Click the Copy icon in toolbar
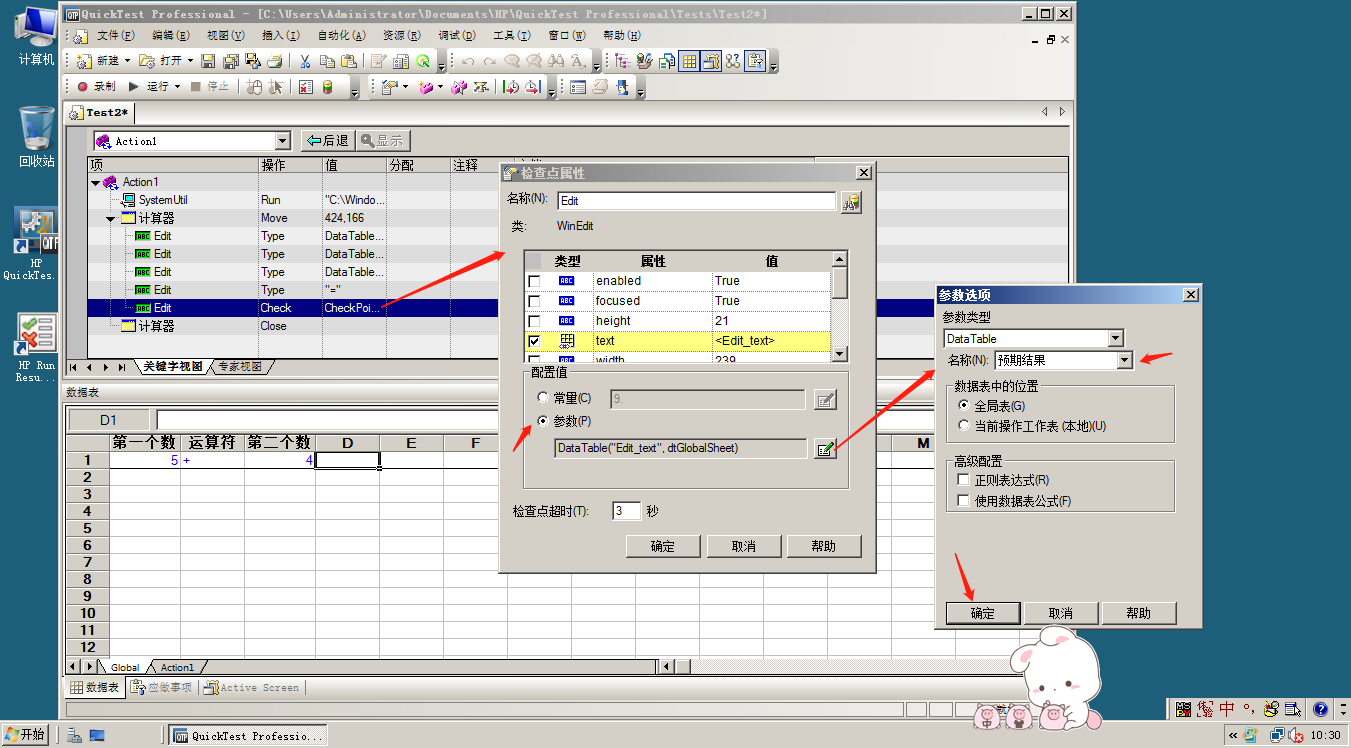Image resolution: width=1351 pixels, height=748 pixels. coord(327,61)
